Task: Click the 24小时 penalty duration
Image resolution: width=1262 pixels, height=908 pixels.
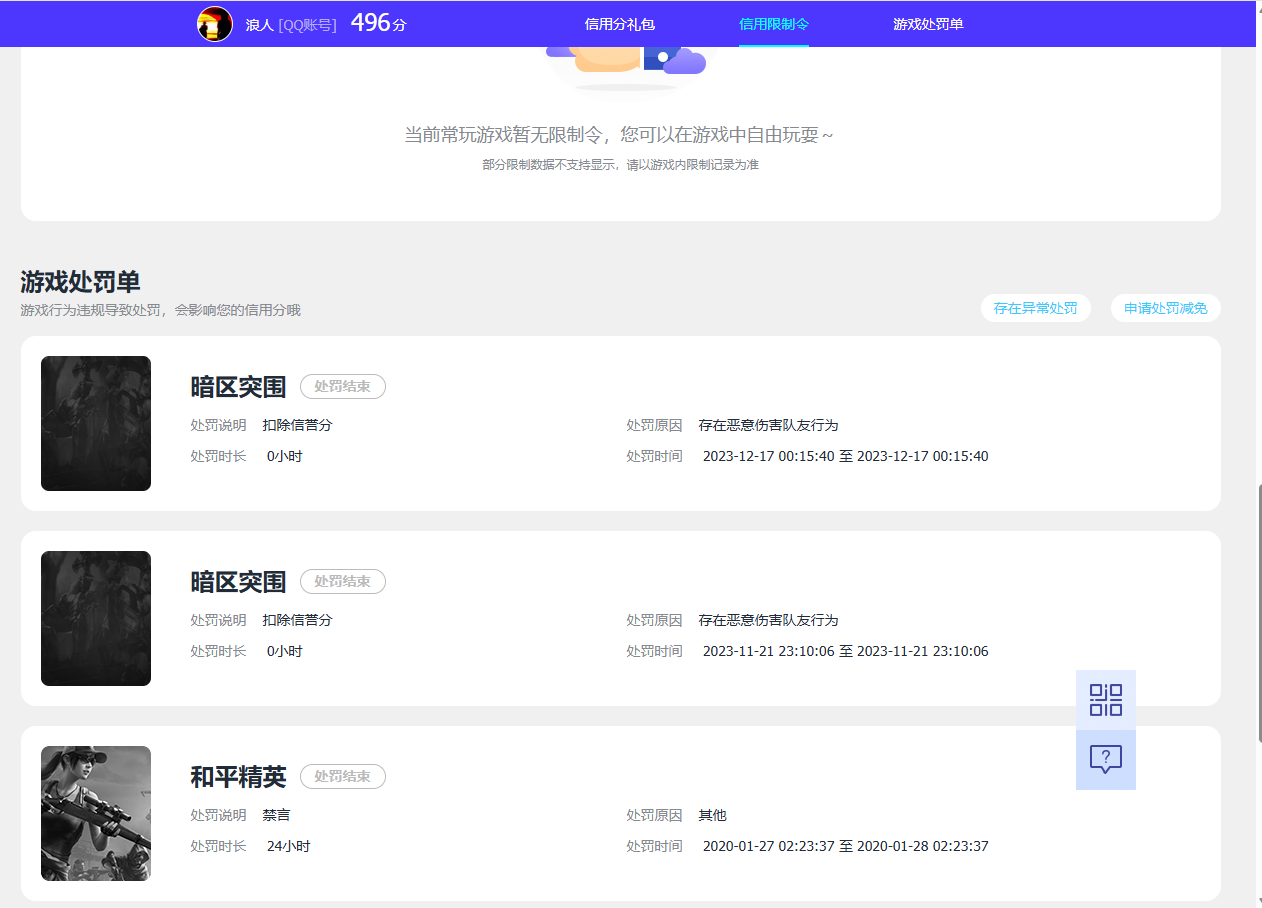Action: point(289,846)
